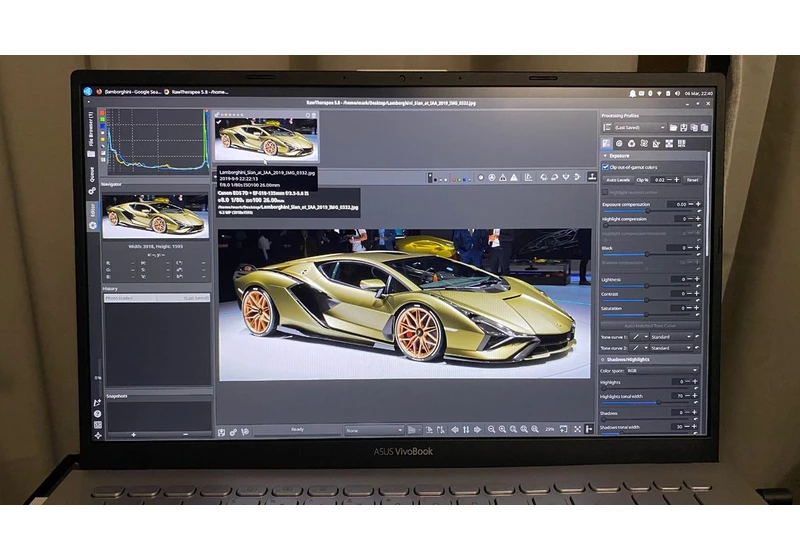Open the soft-proofing profile None dropdown
This screenshot has width=800, height=560.
[374, 430]
